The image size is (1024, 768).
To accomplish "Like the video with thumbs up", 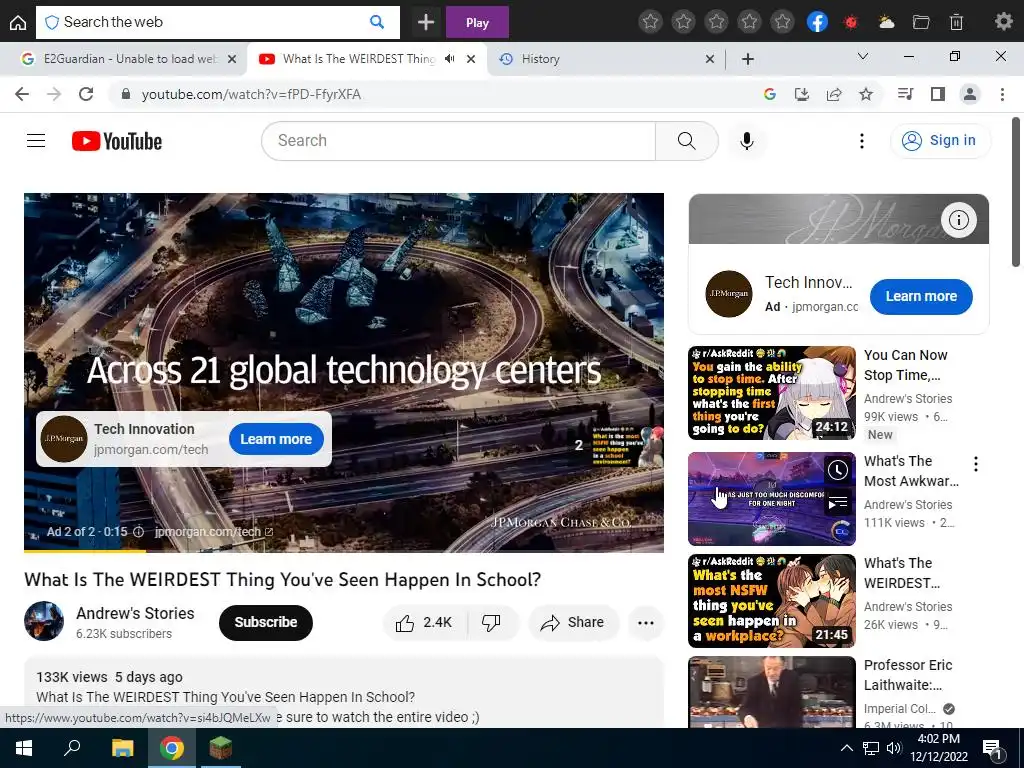I will pyautogui.click(x=424, y=622).
